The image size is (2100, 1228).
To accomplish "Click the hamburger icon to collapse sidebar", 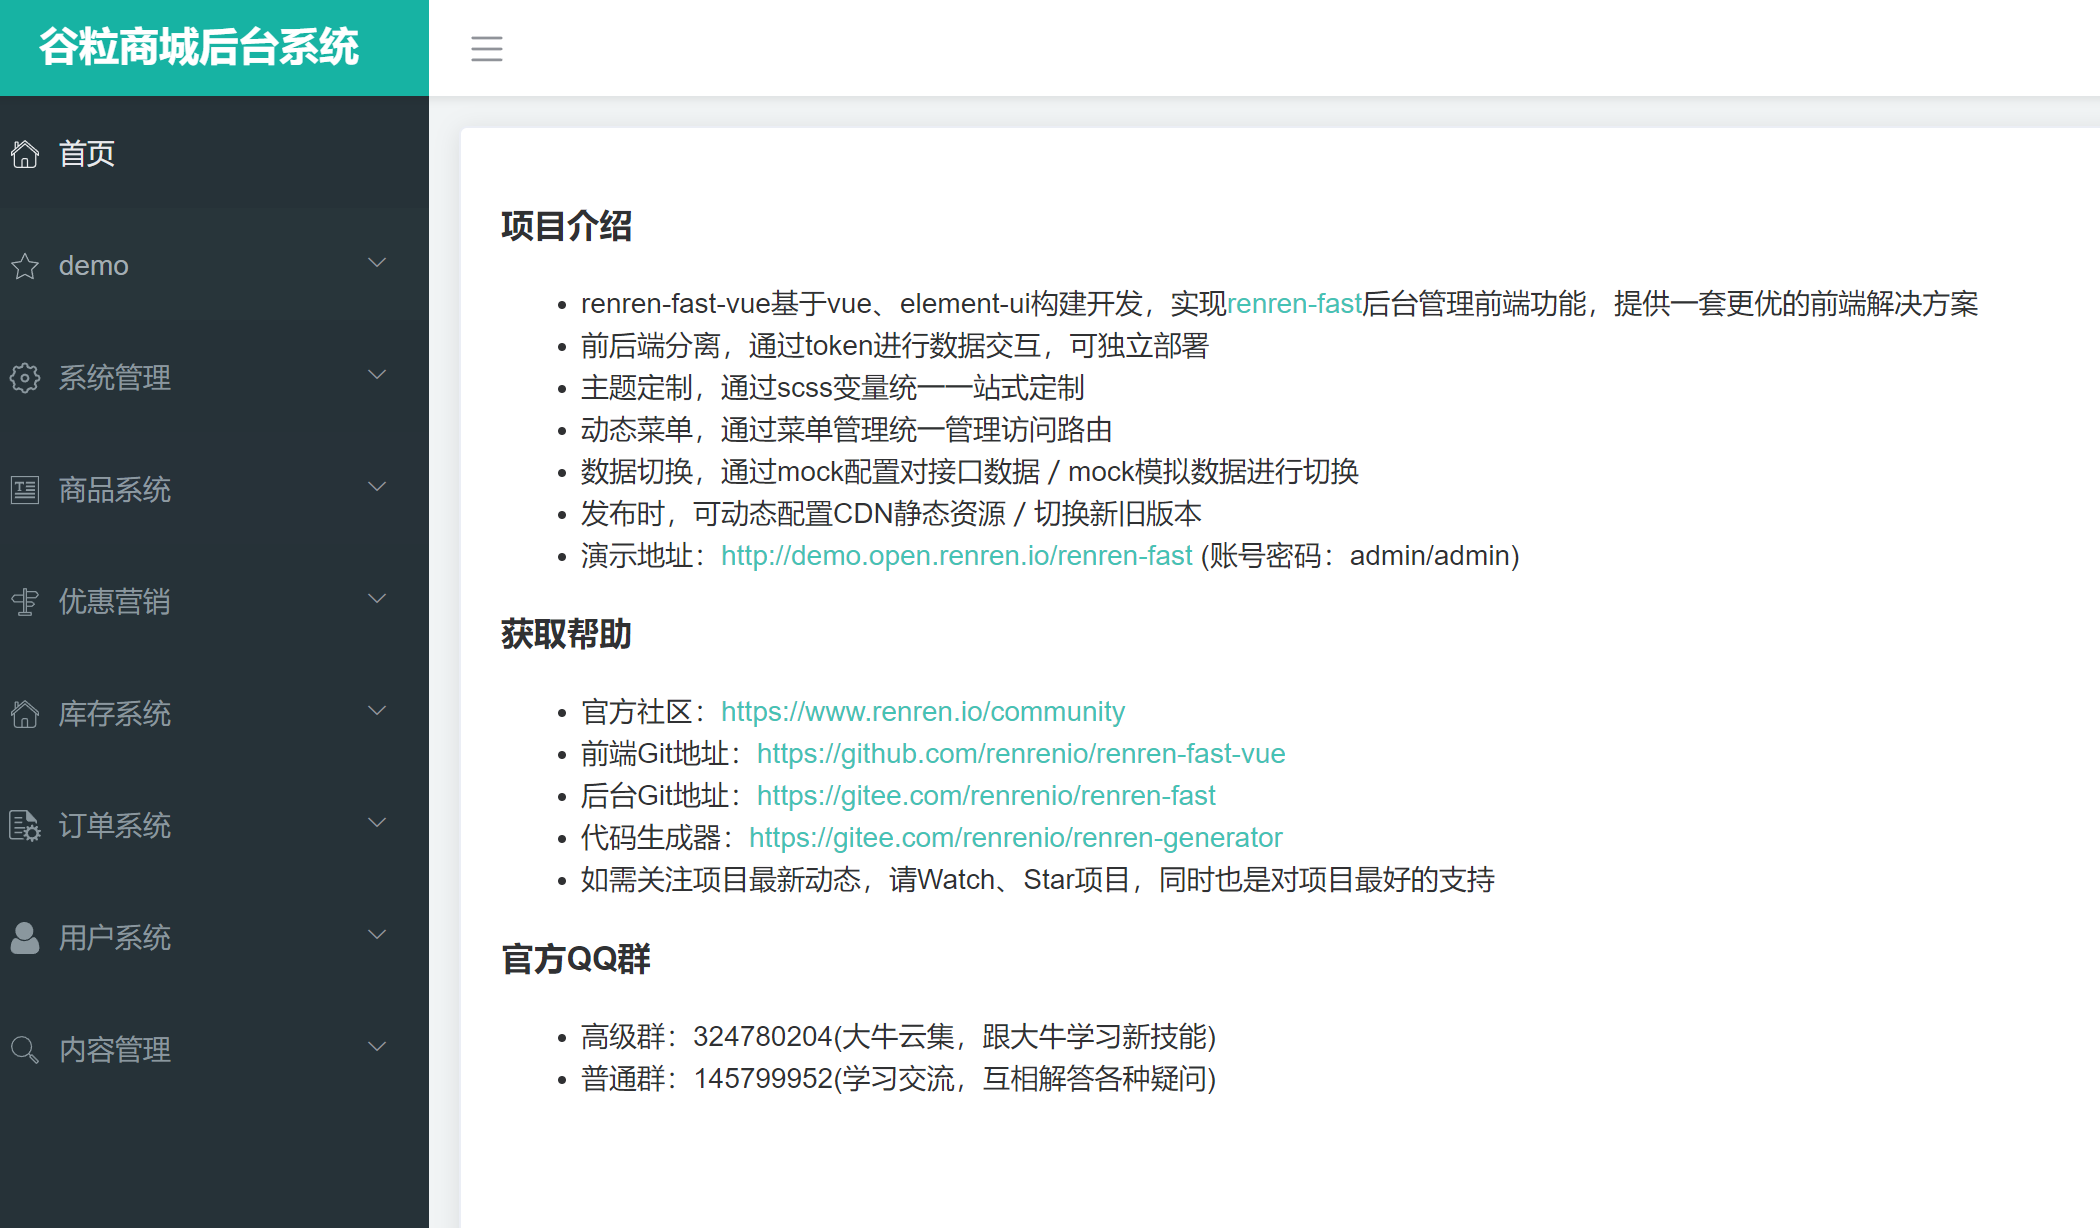I will click(x=487, y=48).
